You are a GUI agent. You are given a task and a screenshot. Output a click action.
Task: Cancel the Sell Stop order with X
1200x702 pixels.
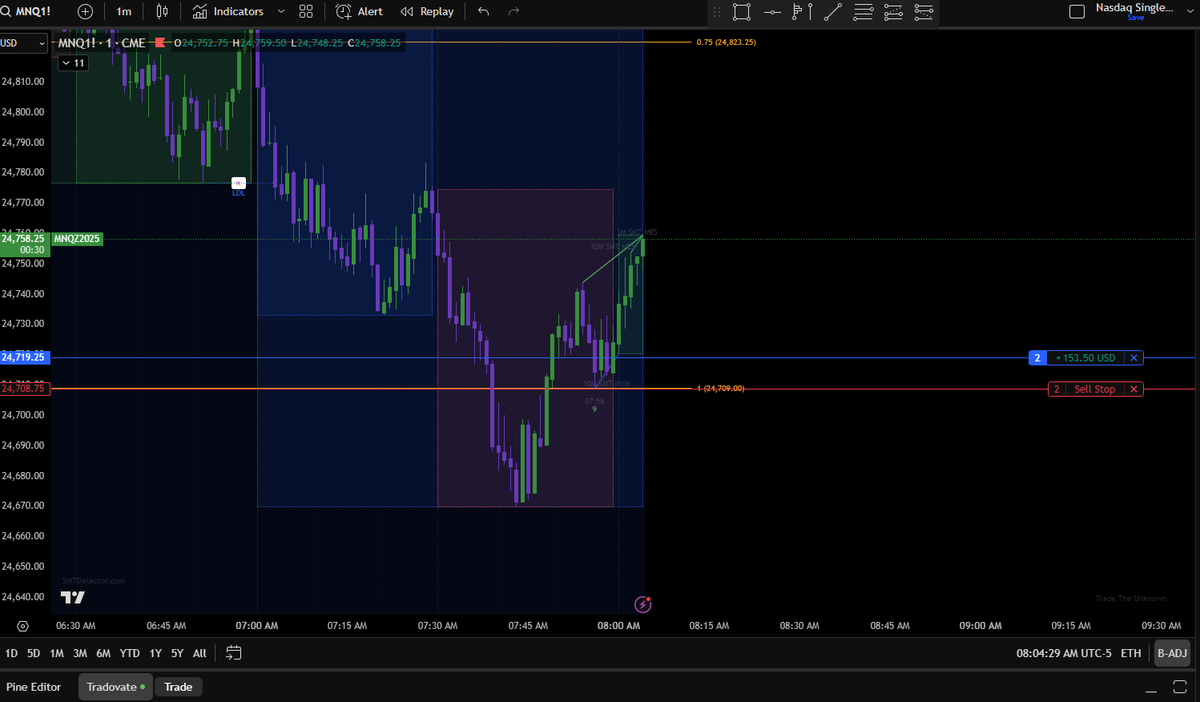click(1134, 389)
